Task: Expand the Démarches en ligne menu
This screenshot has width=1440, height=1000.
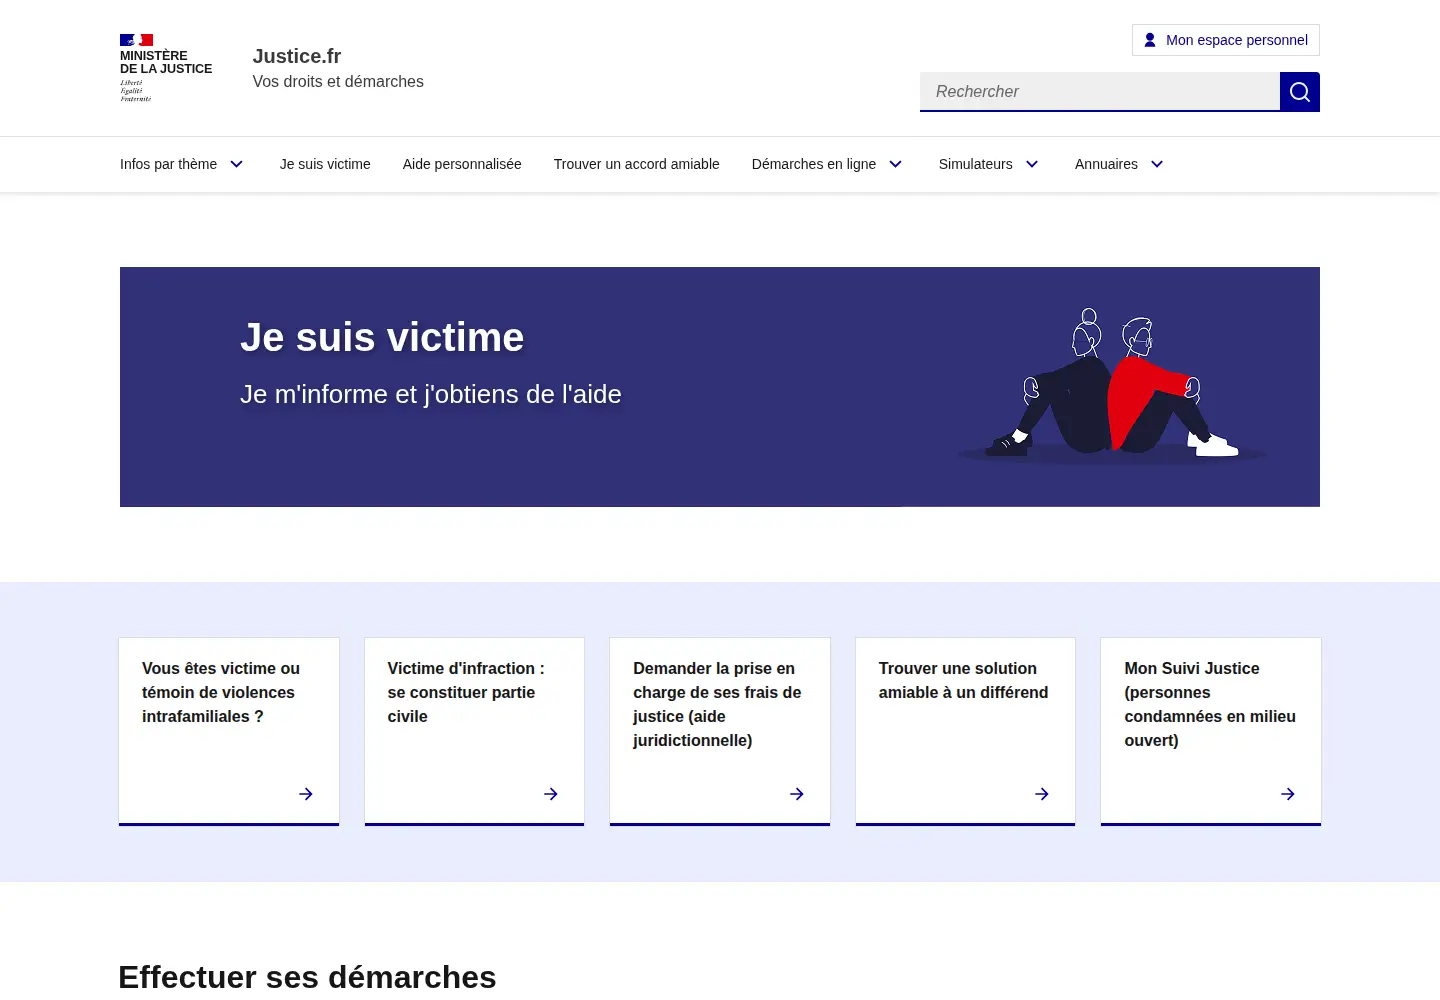Action: pyautogui.click(x=827, y=164)
